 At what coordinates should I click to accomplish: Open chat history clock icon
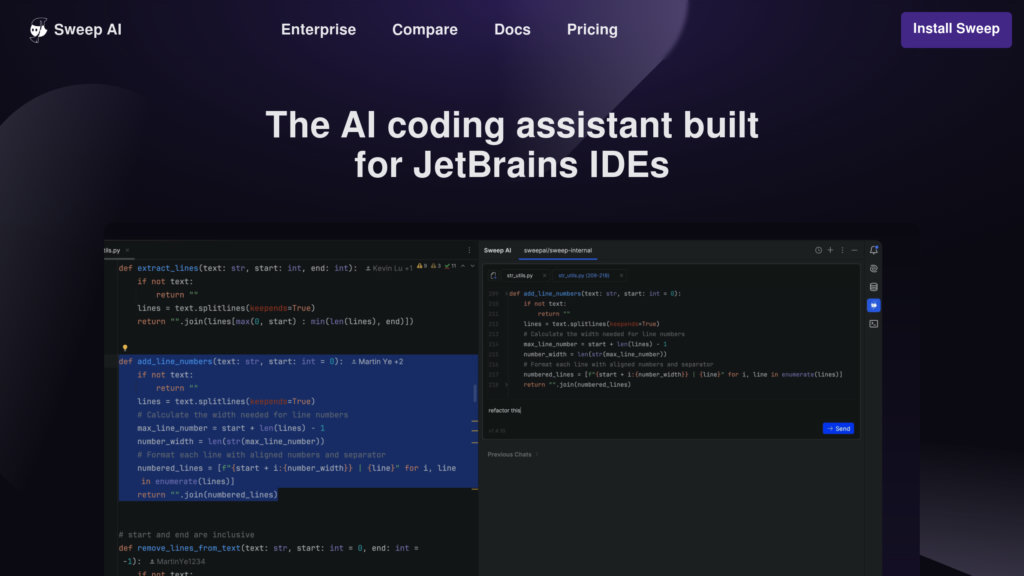pos(818,250)
